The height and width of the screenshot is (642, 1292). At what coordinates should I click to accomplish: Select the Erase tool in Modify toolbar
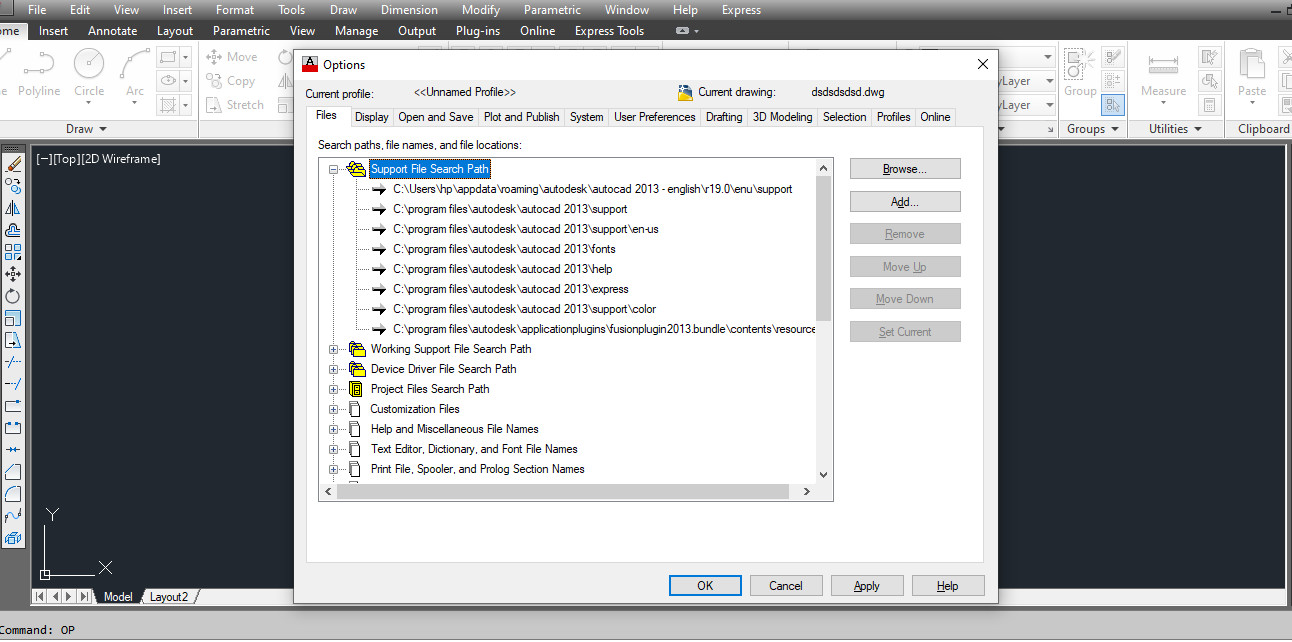coord(13,164)
